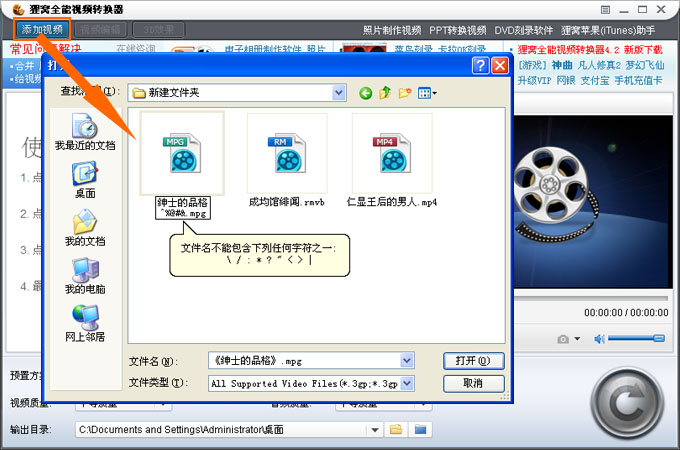The width and height of the screenshot is (680, 450).
Task: Click the playback progress bar
Action: 591,298
